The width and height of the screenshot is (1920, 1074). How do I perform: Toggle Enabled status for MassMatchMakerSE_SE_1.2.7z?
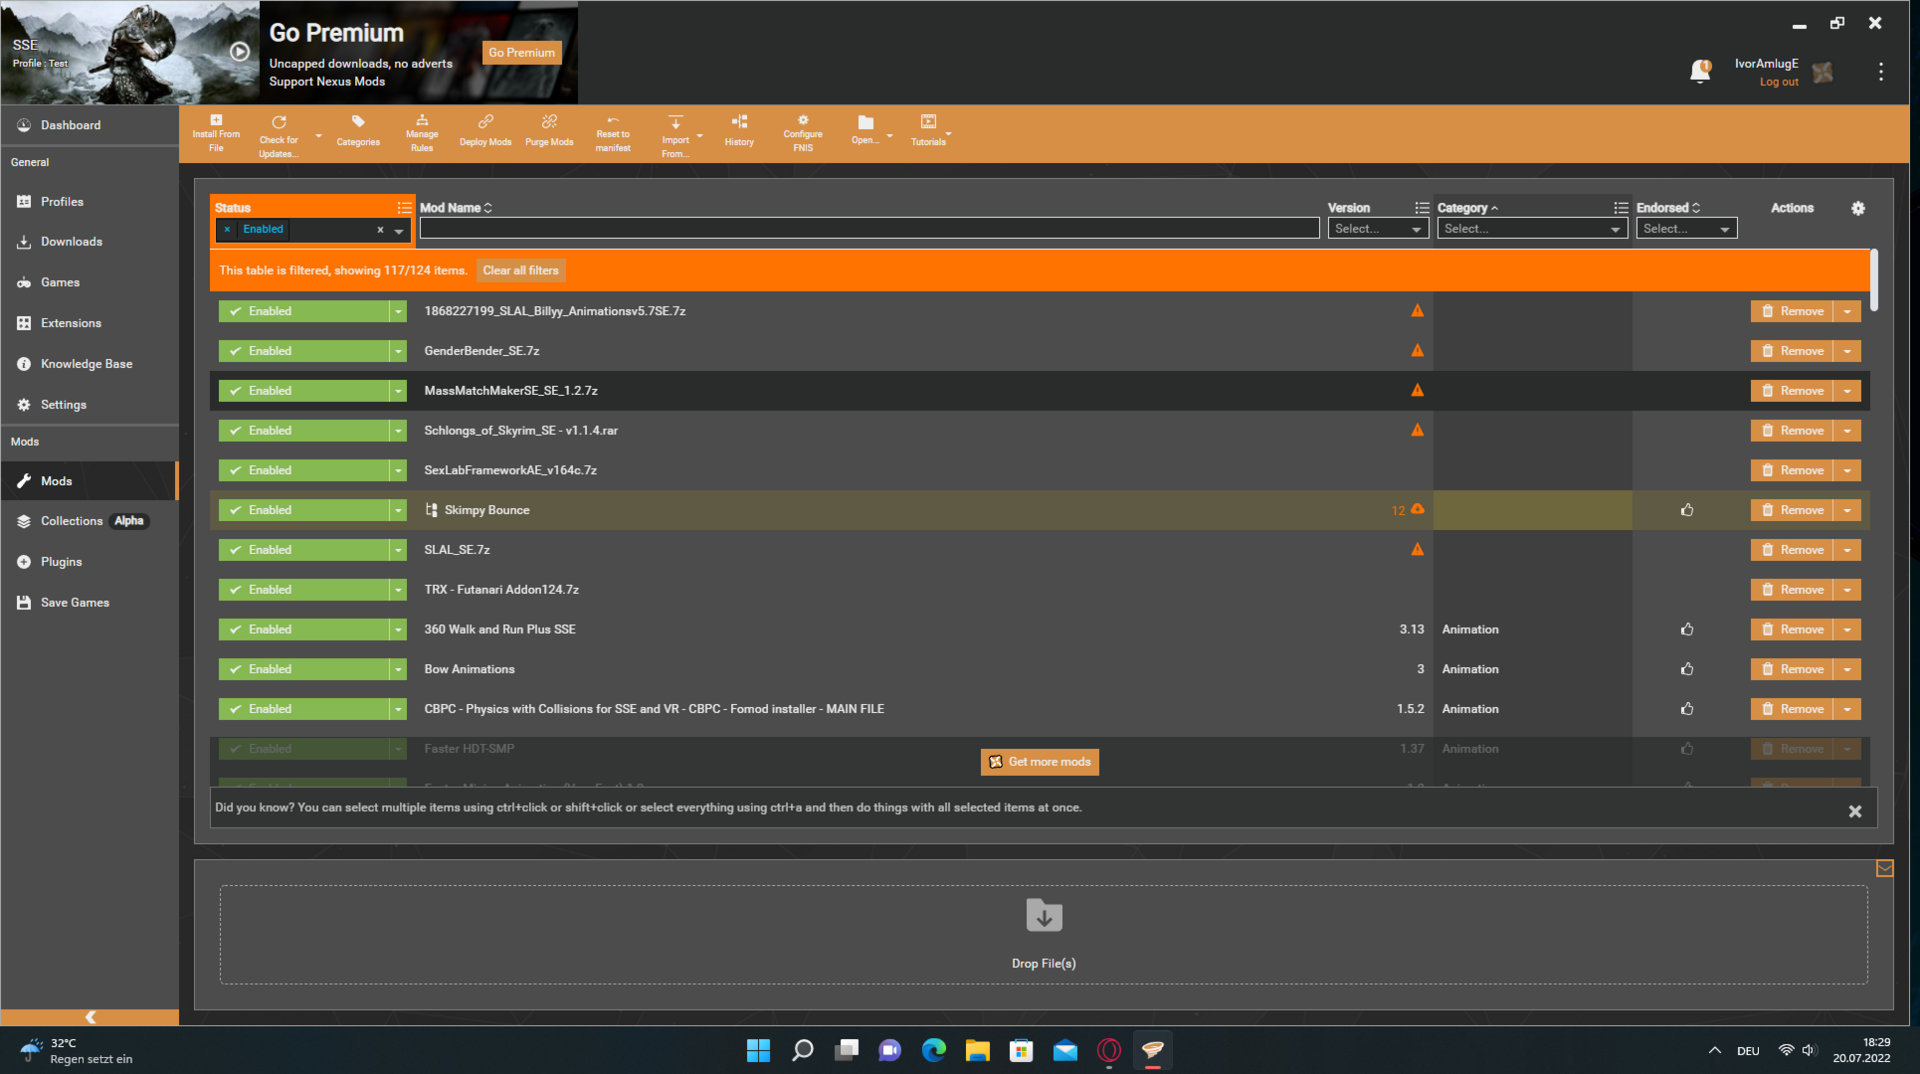[303, 391]
